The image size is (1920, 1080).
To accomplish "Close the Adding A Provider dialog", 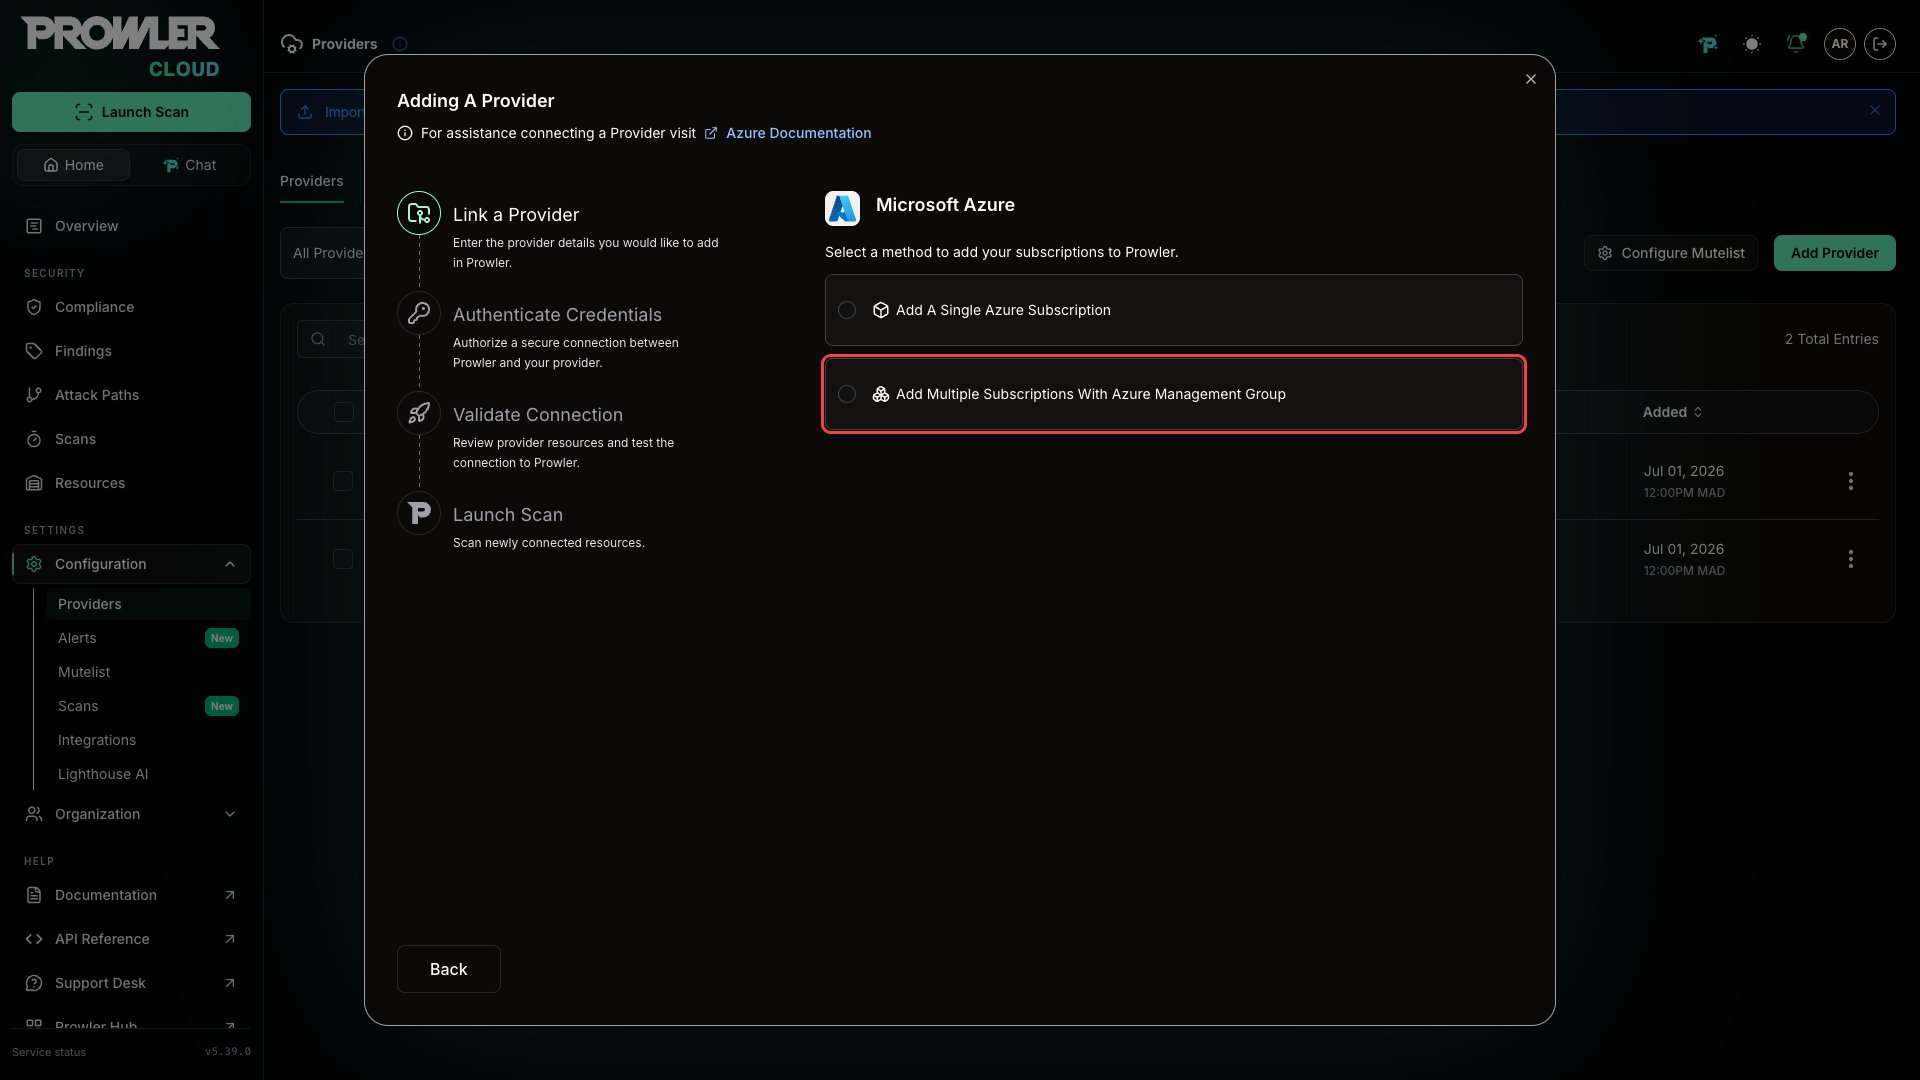I will (1530, 79).
